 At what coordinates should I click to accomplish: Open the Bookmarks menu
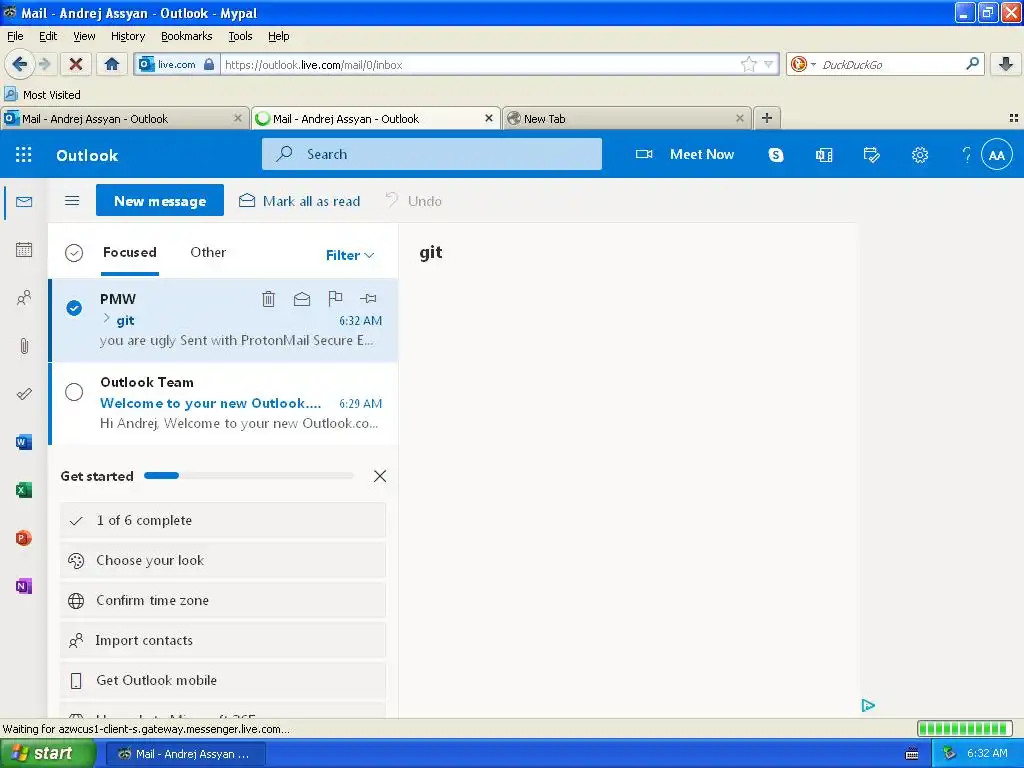pyautogui.click(x=186, y=36)
